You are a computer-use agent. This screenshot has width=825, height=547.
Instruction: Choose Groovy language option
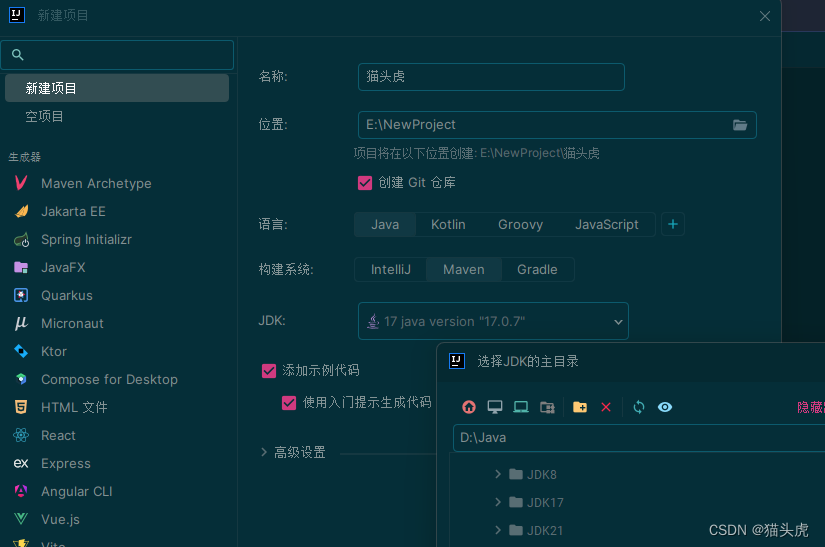(x=520, y=225)
